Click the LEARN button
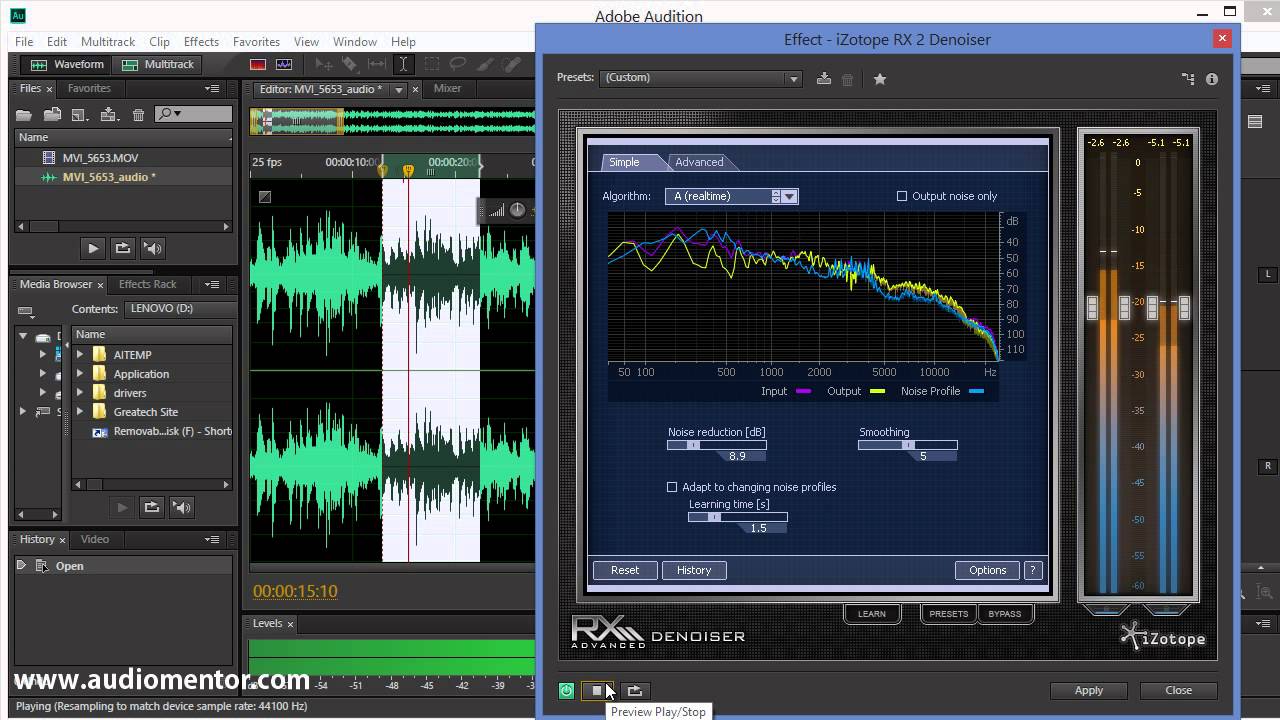 click(872, 614)
